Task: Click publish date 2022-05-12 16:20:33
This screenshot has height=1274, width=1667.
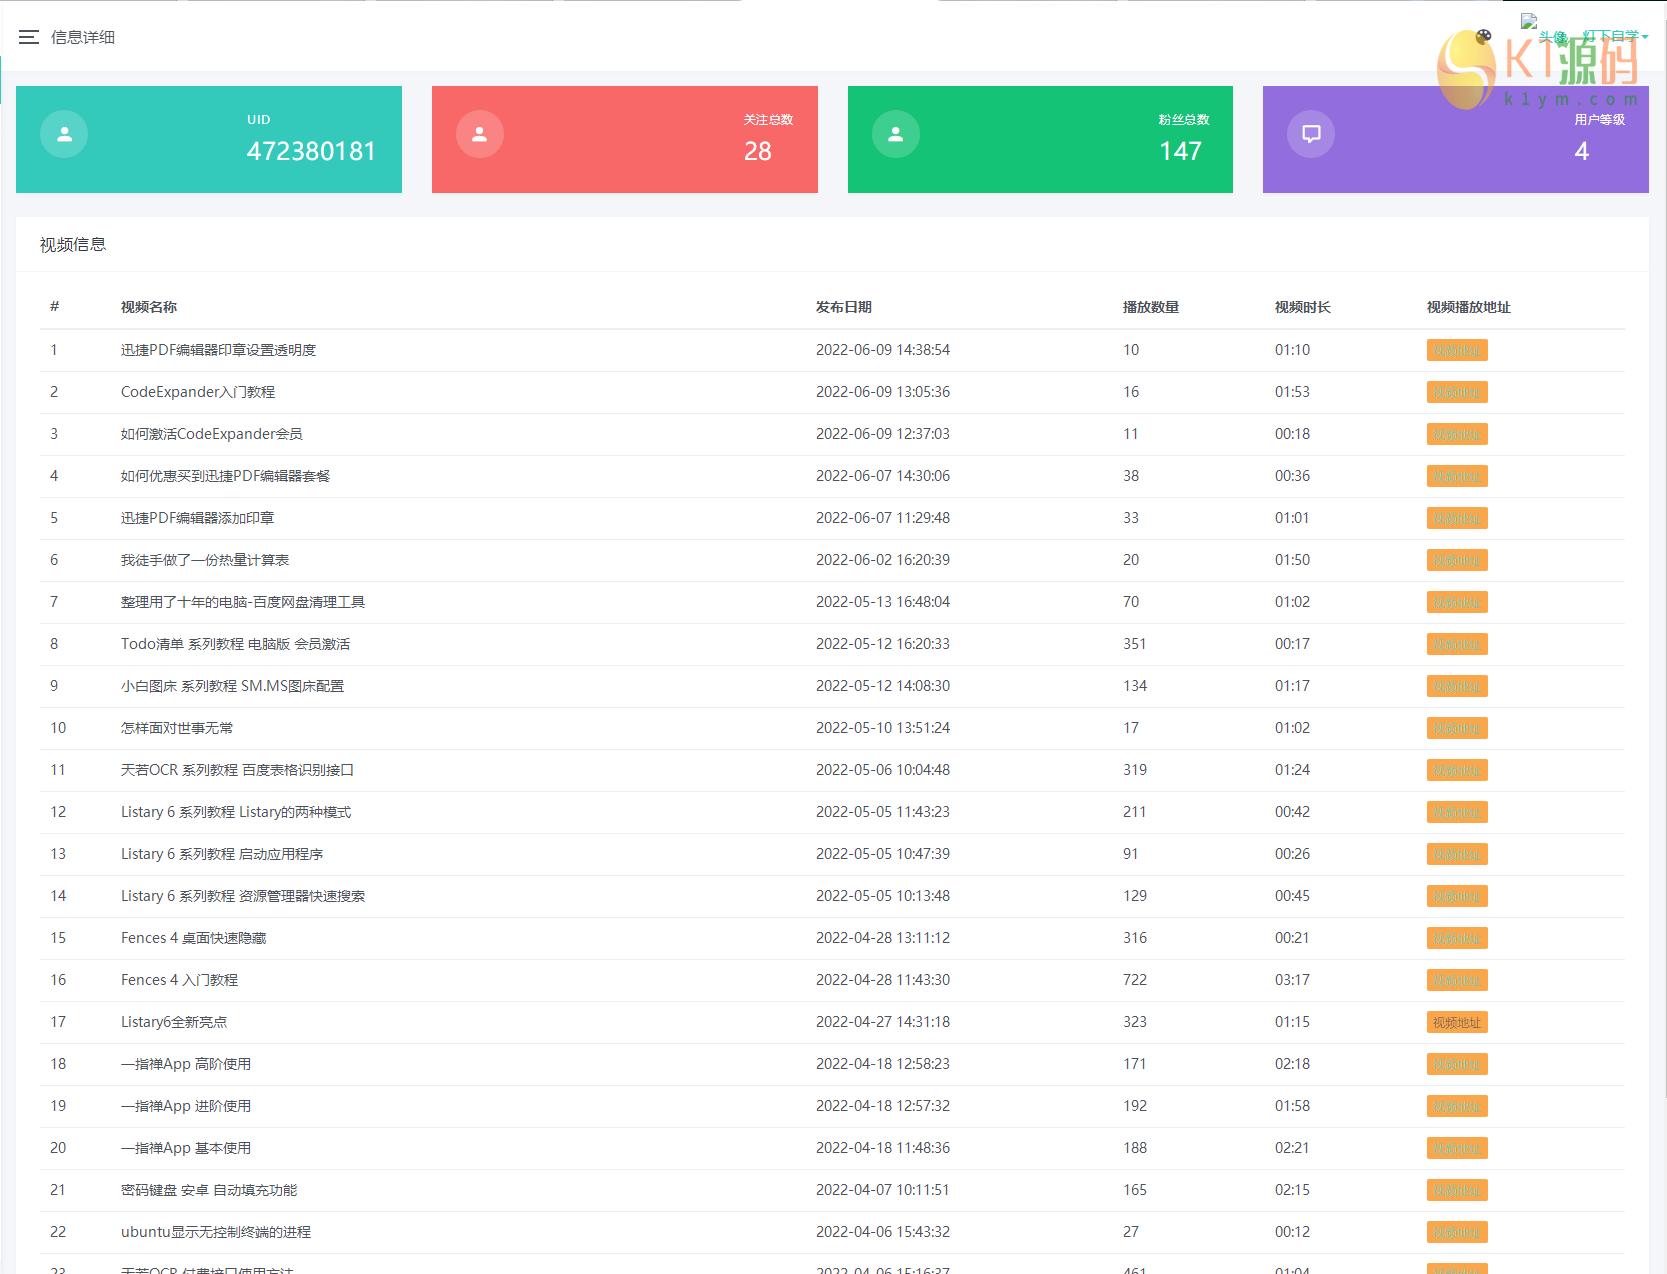Action: pyautogui.click(x=883, y=644)
